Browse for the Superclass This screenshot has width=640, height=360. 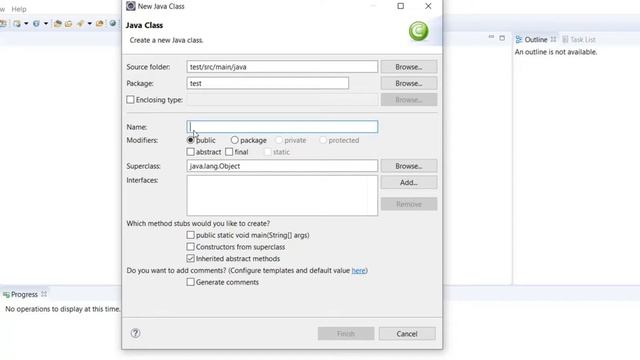409,166
